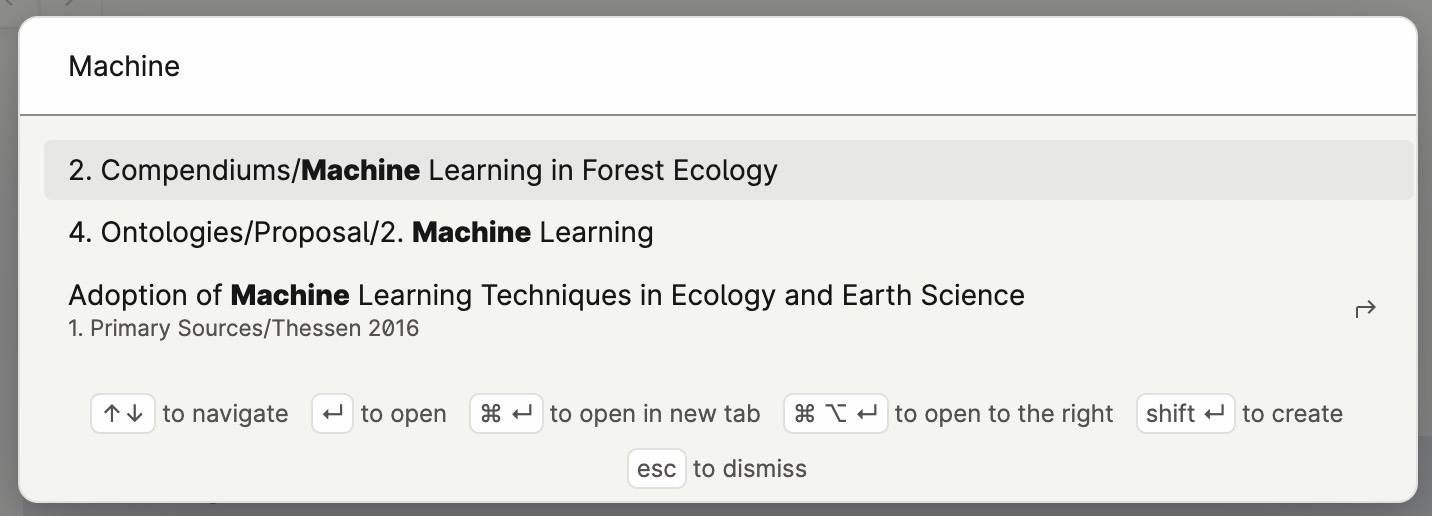Click the command-option-return key icon

[836, 414]
